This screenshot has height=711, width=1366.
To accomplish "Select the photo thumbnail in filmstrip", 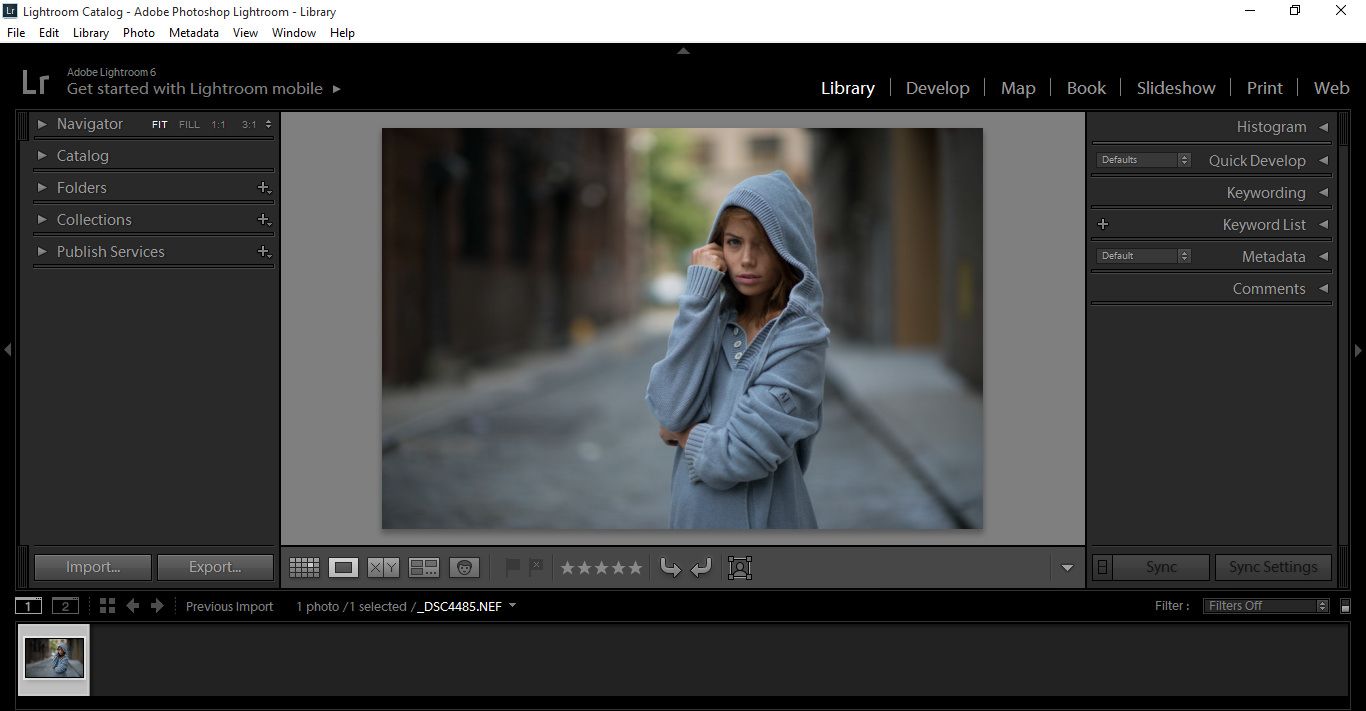I will coord(55,659).
